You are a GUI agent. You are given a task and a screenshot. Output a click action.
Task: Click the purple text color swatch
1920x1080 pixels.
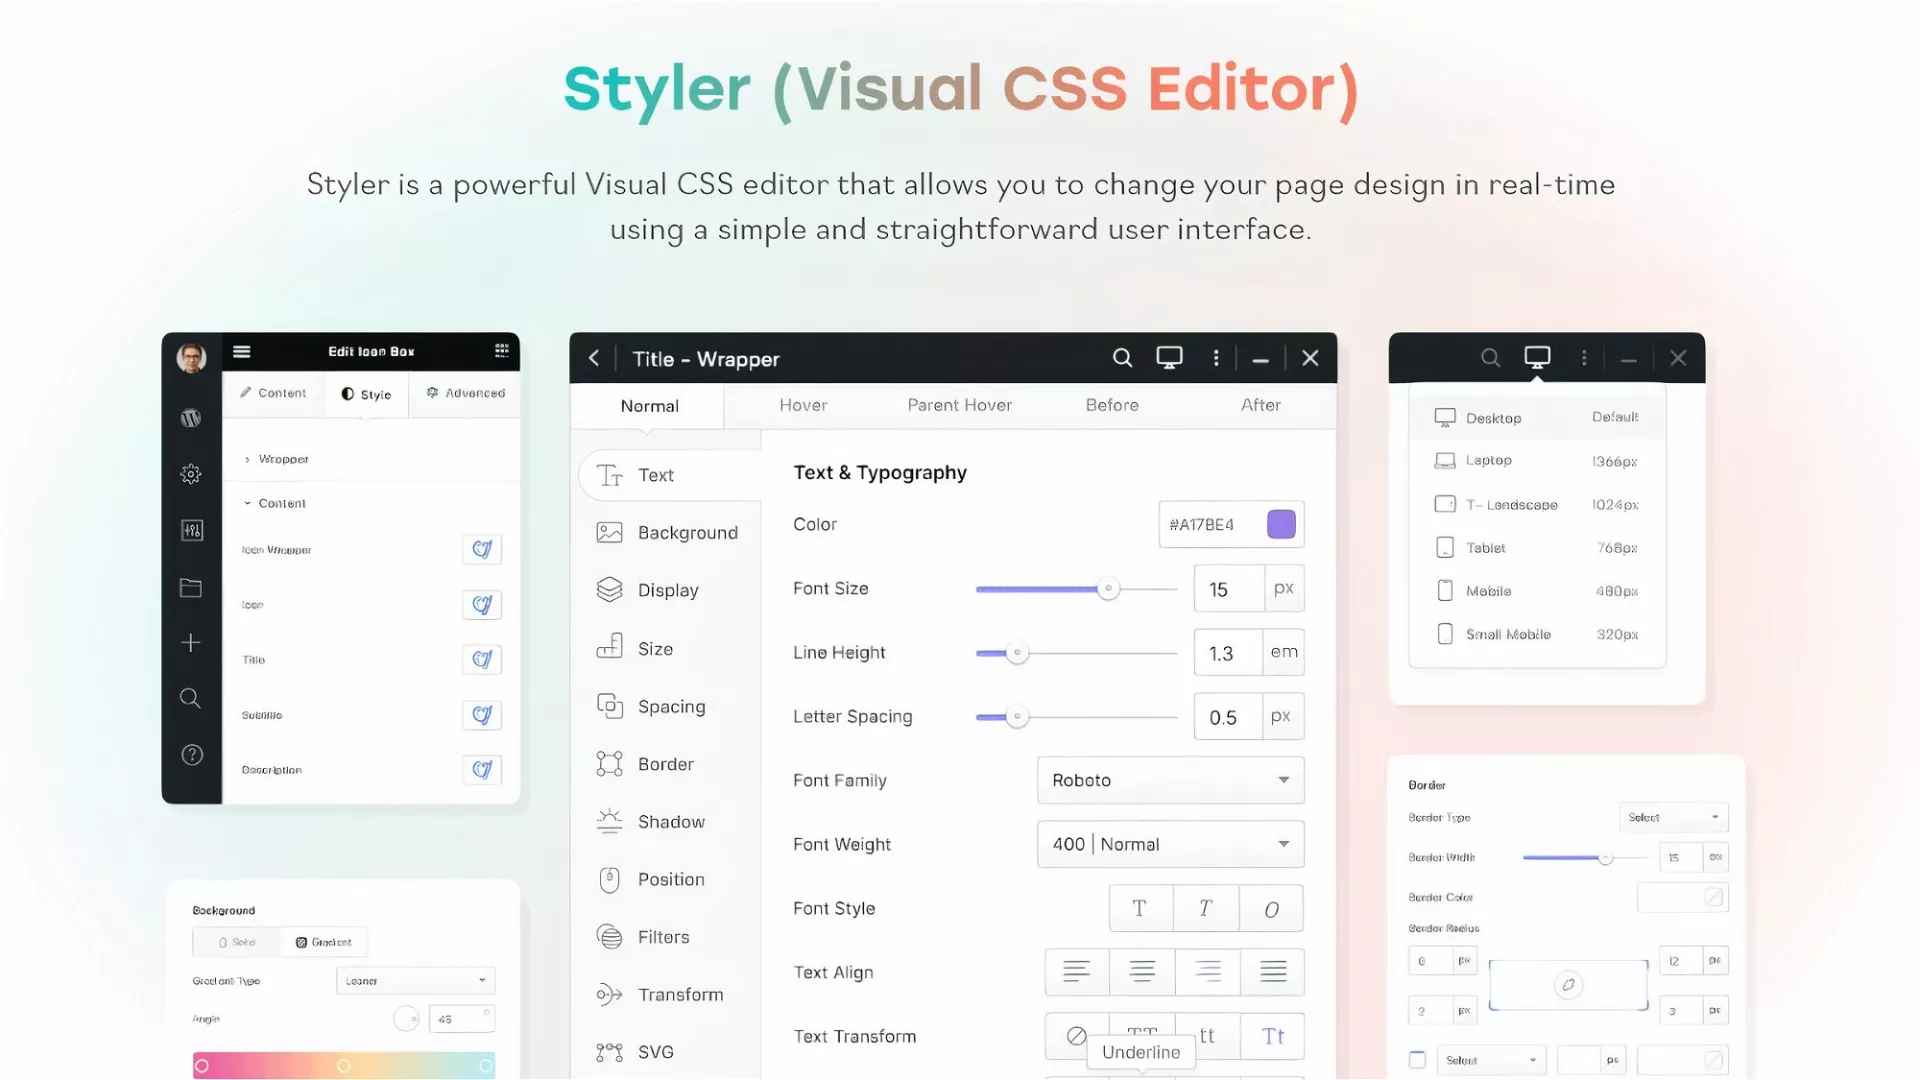1281,524
